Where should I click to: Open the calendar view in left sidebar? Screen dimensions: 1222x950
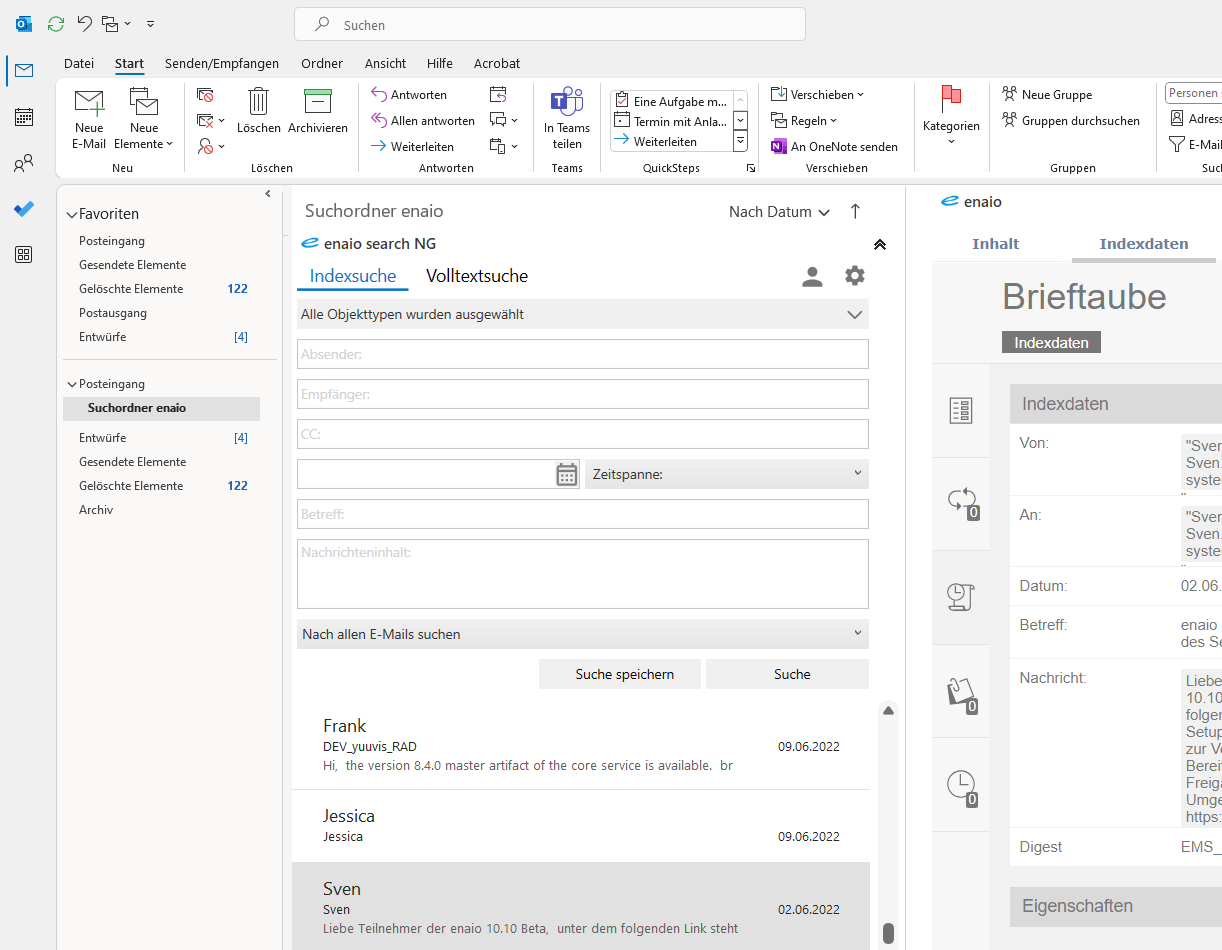click(x=24, y=117)
